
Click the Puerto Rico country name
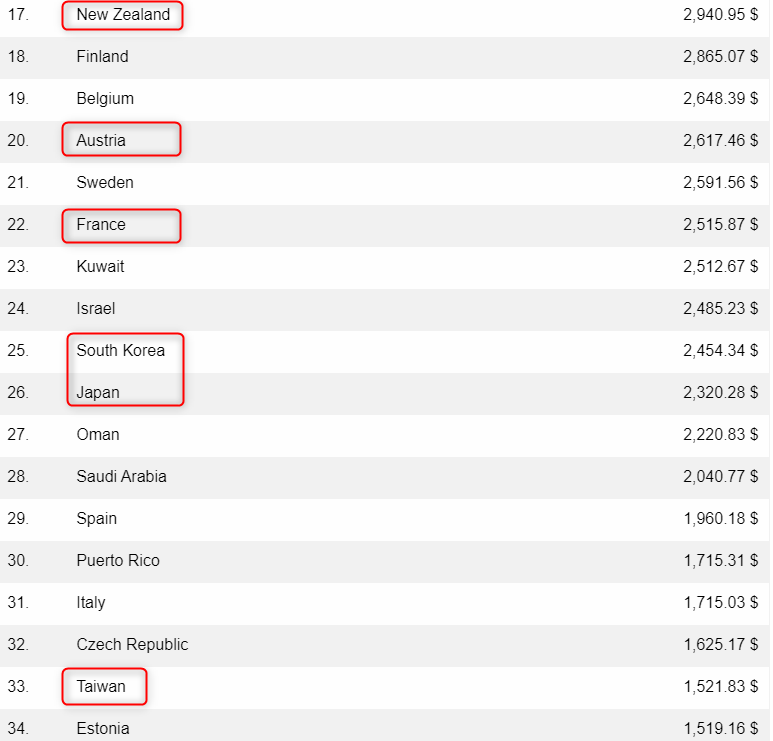click(x=118, y=561)
